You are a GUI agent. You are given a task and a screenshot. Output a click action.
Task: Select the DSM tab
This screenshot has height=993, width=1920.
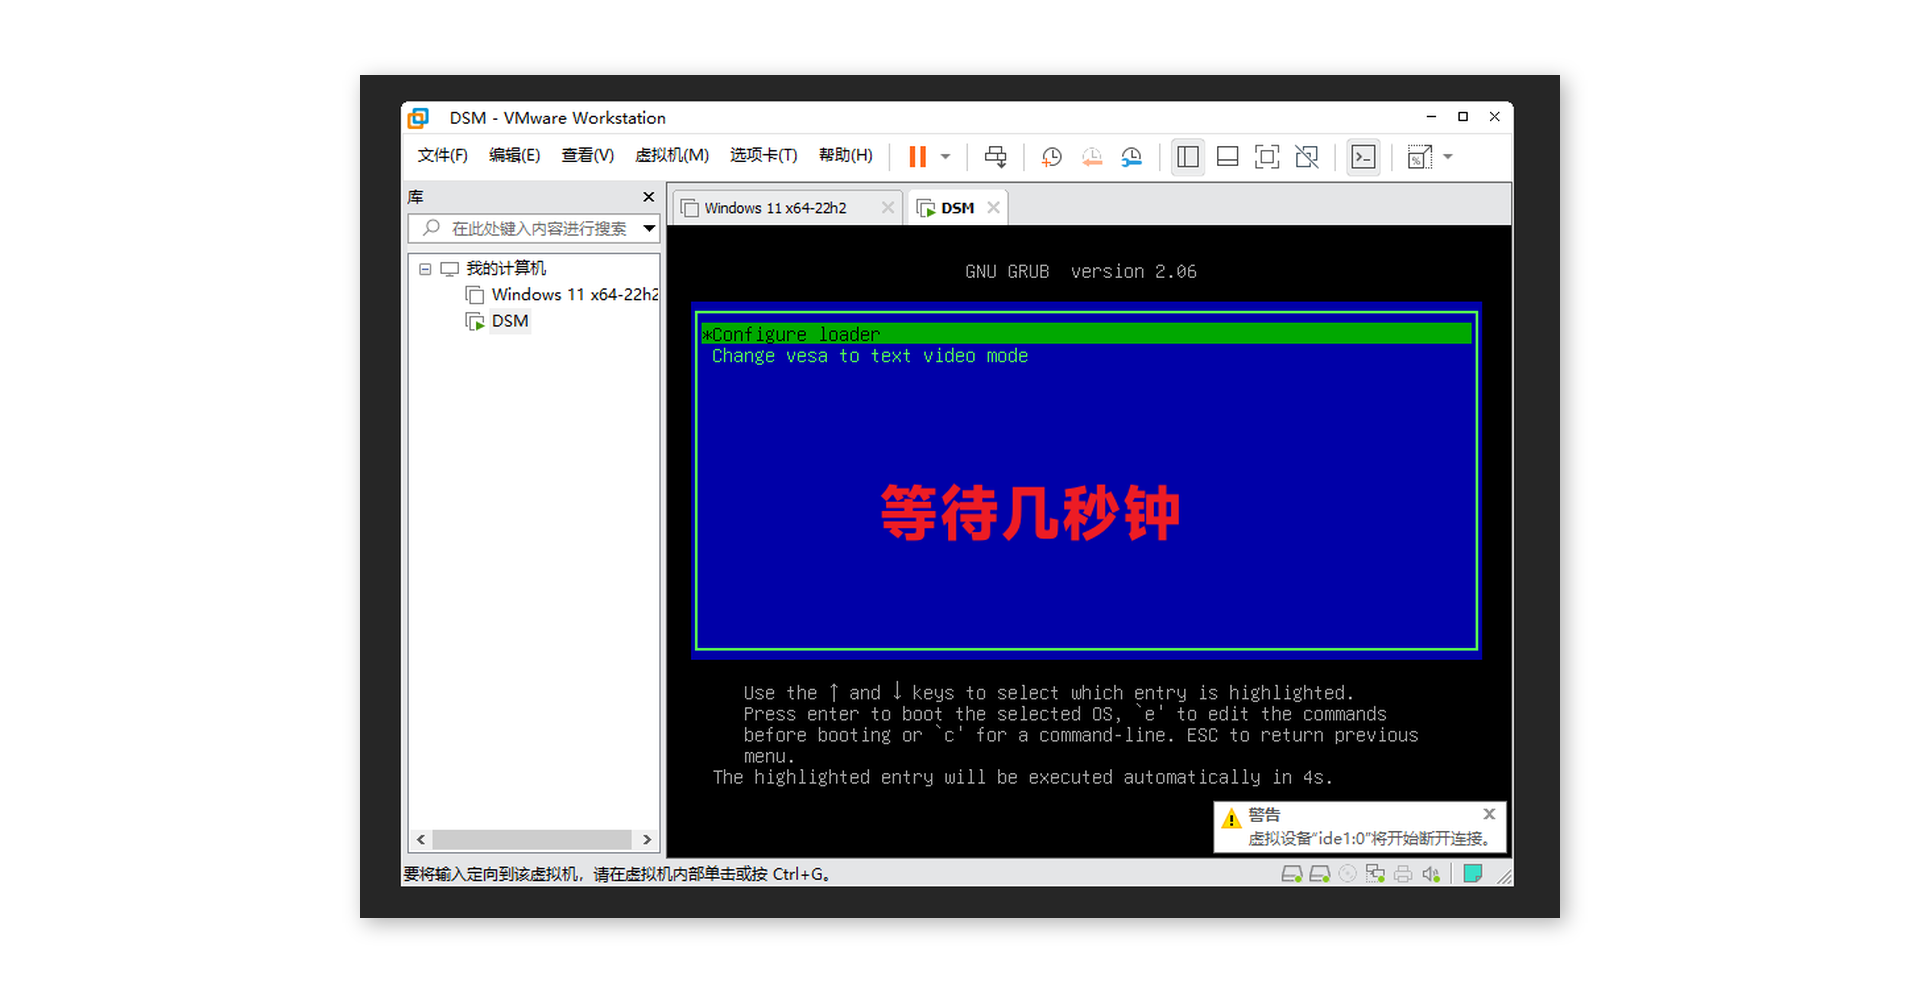point(957,208)
